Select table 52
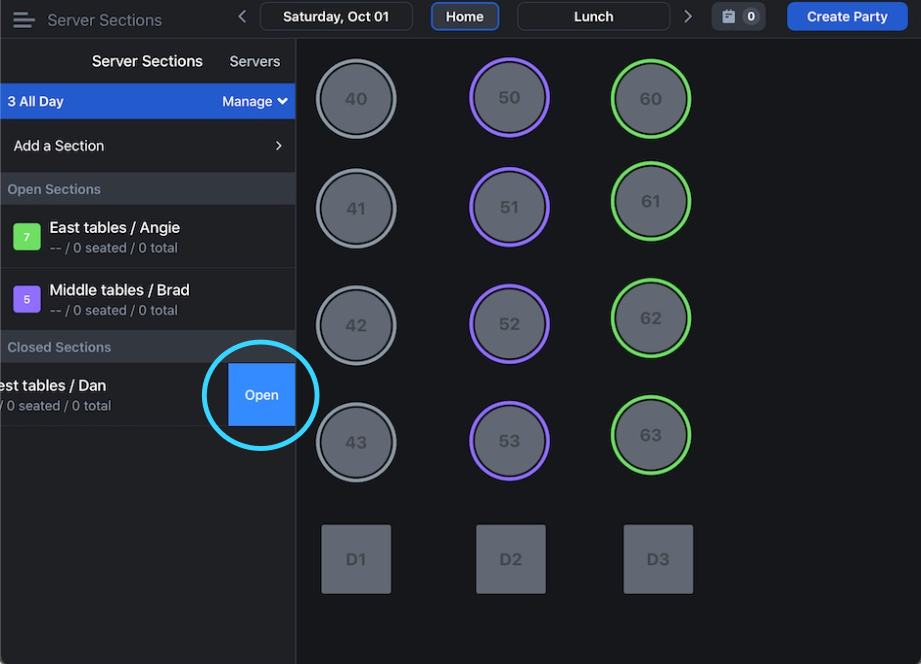Viewport: 921px width, 664px height. [x=509, y=324]
